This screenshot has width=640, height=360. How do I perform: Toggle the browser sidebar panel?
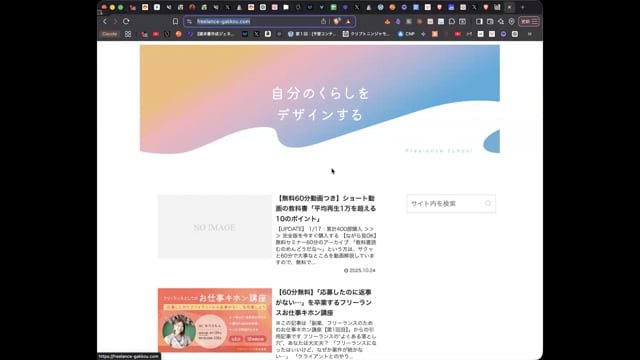point(479,21)
